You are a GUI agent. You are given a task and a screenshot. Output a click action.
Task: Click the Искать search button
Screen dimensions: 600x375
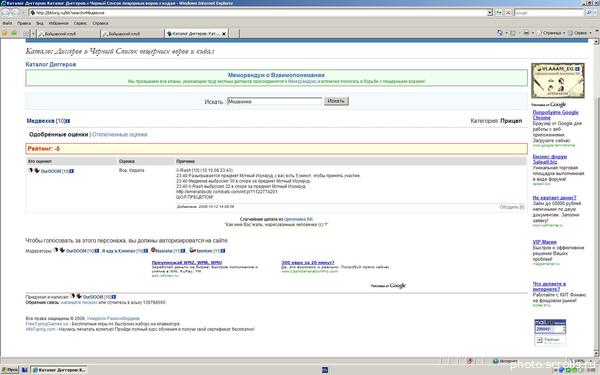point(336,101)
